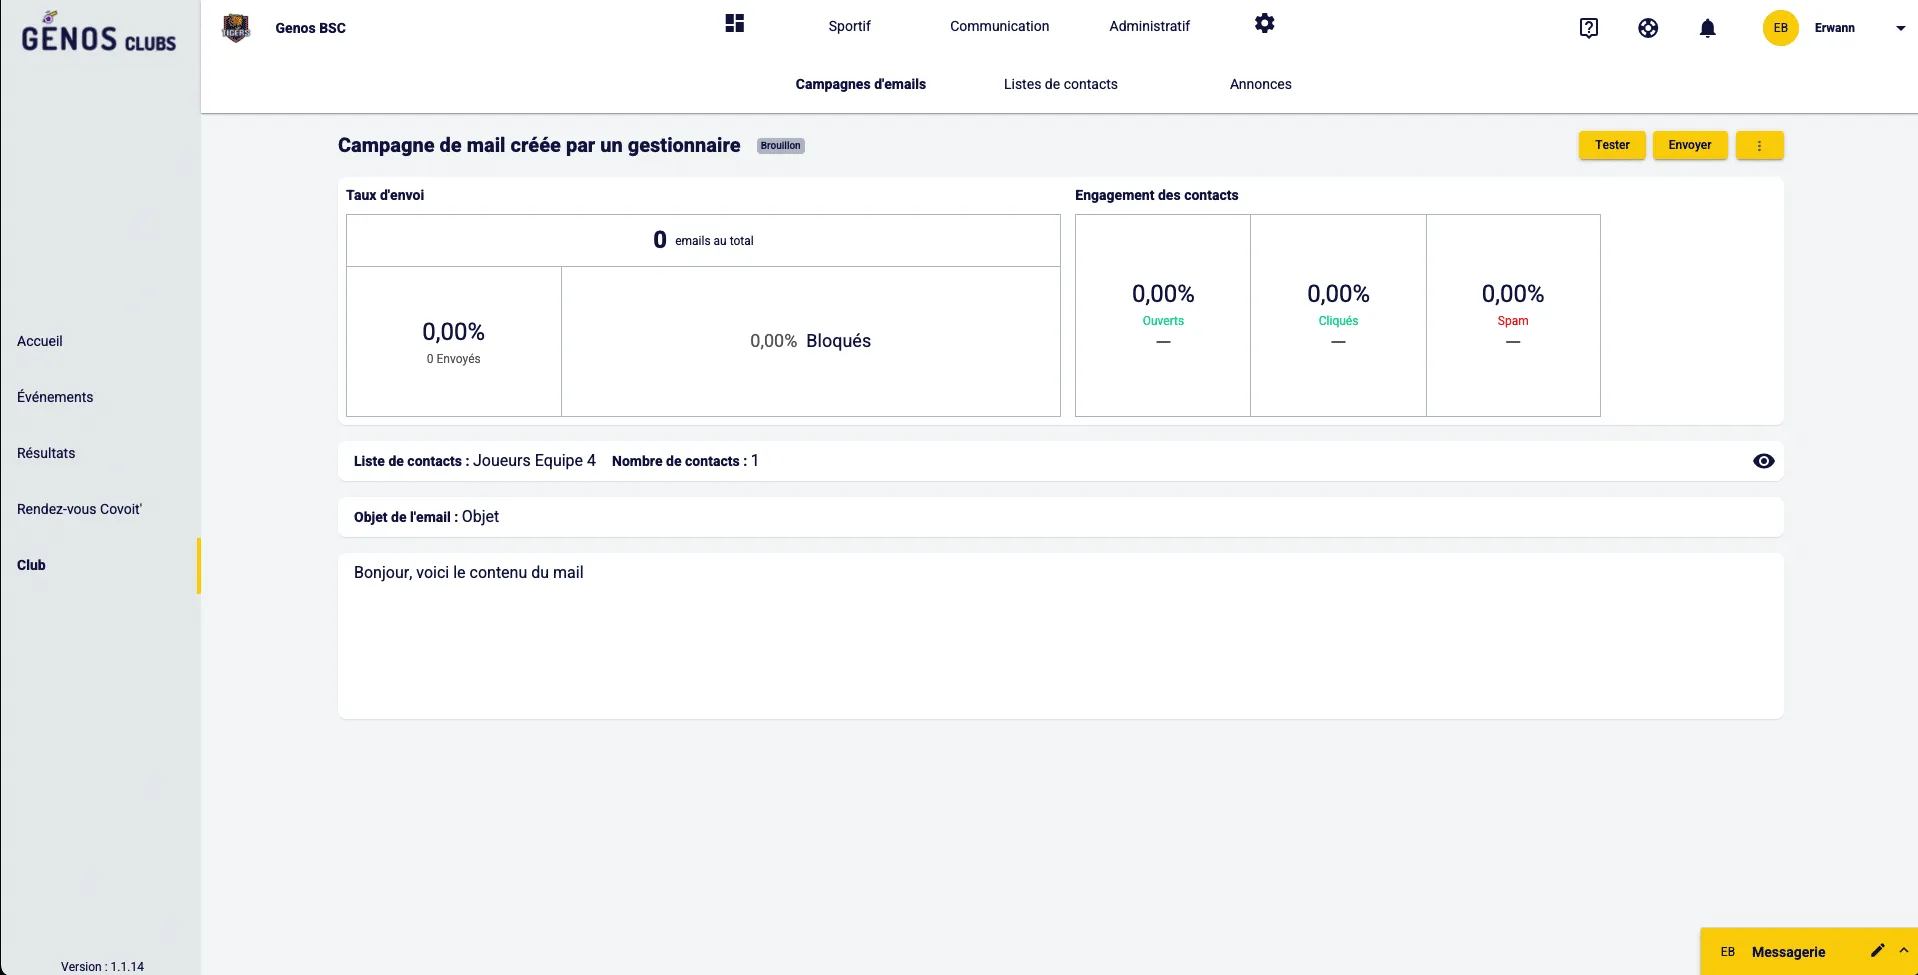
Task: Open Rendez-vous Covoit' in the sidebar
Action: [79, 509]
